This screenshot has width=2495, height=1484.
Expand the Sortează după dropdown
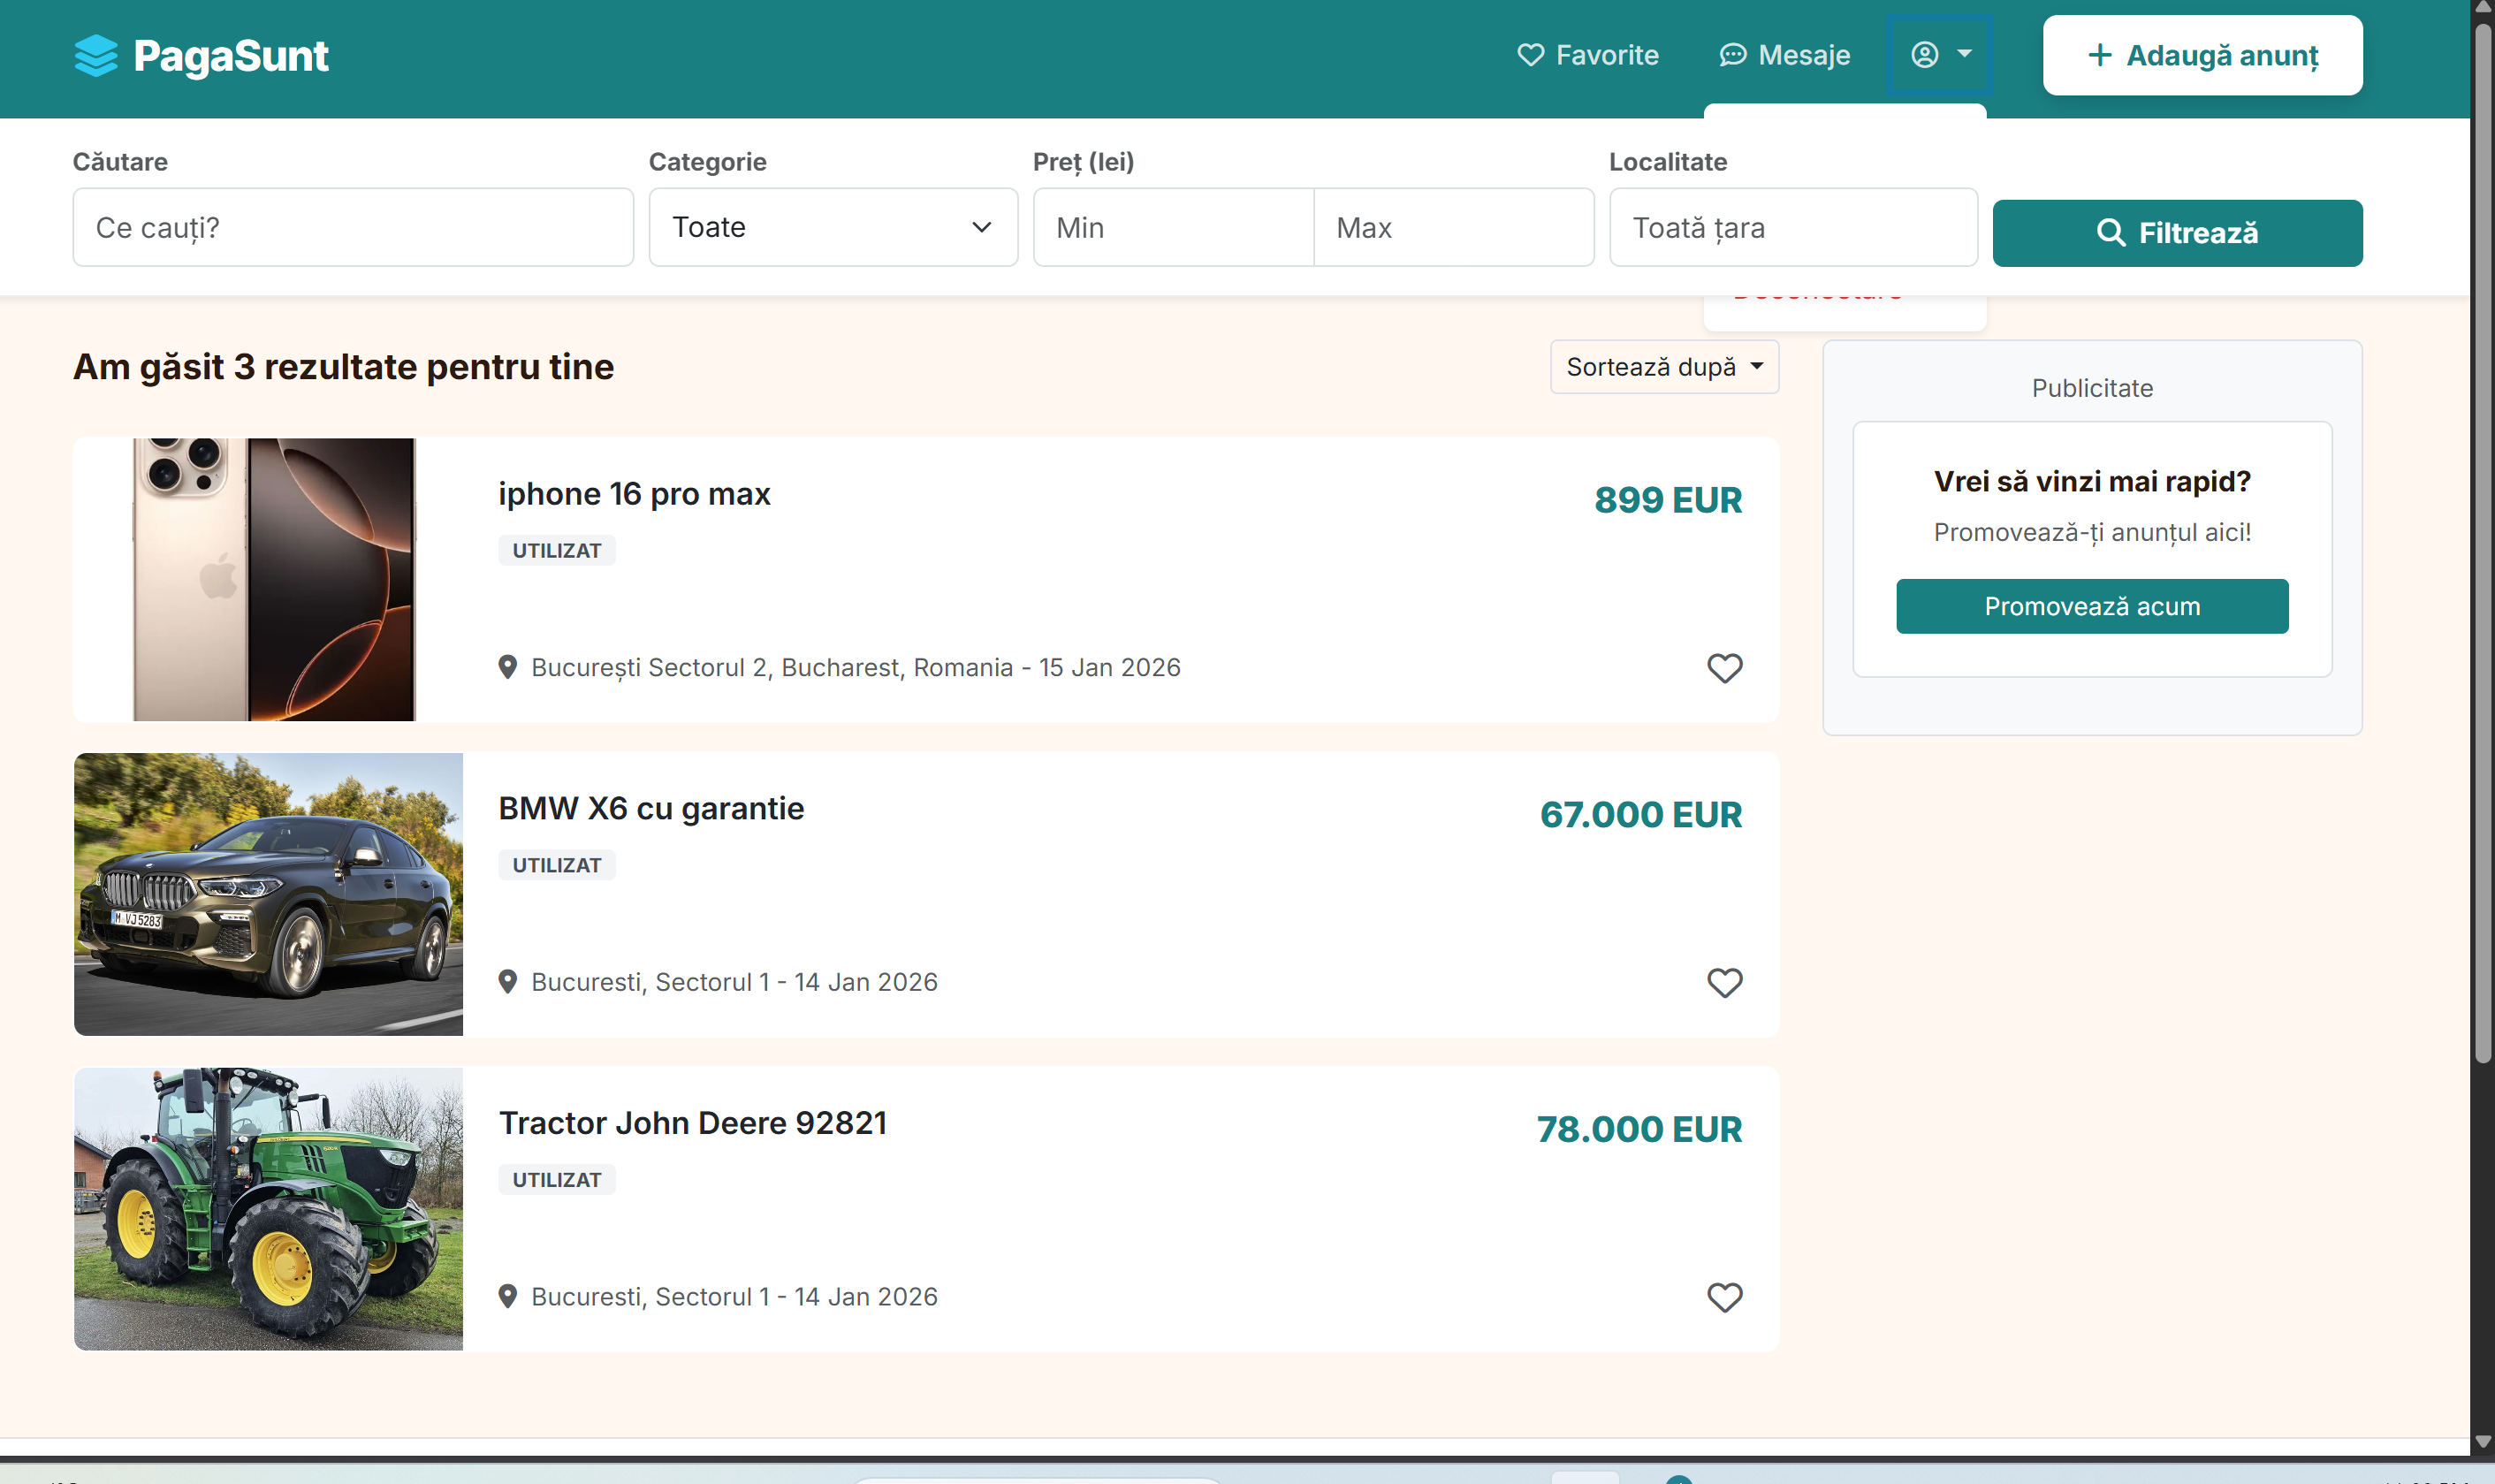(1664, 367)
